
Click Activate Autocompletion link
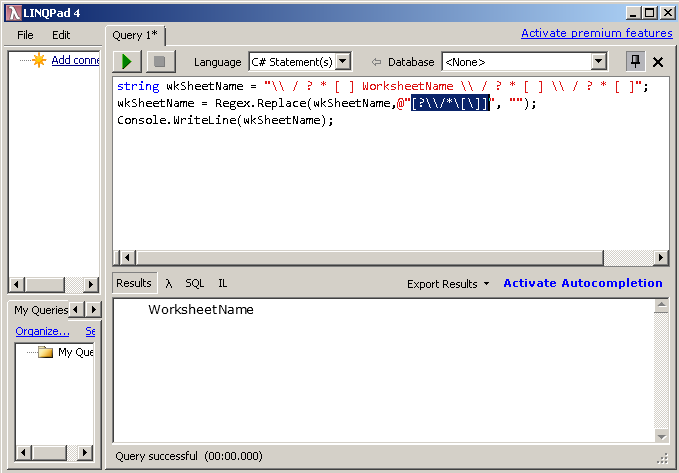583,283
